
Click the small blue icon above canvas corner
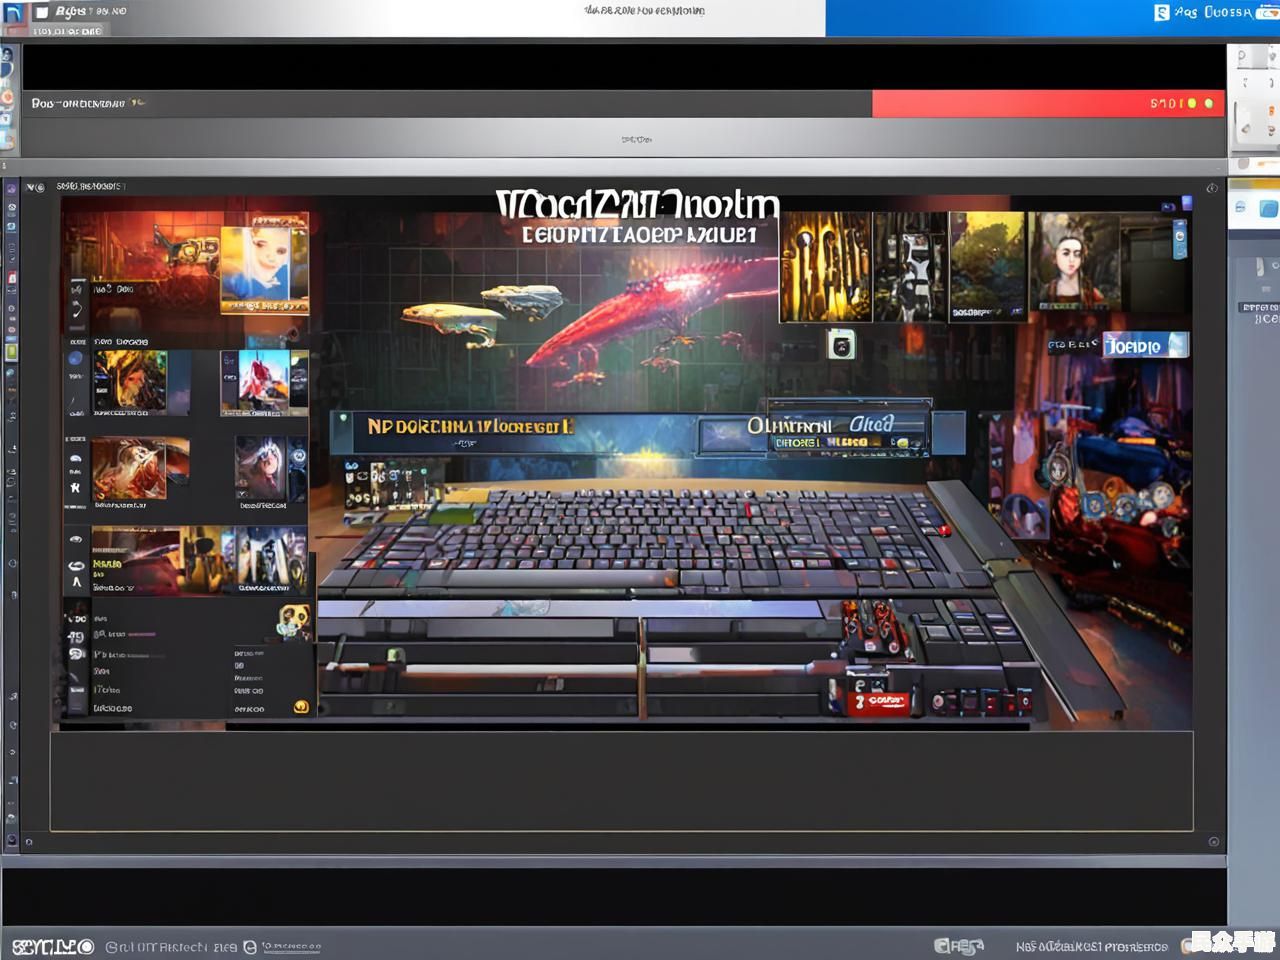(1187, 203)
